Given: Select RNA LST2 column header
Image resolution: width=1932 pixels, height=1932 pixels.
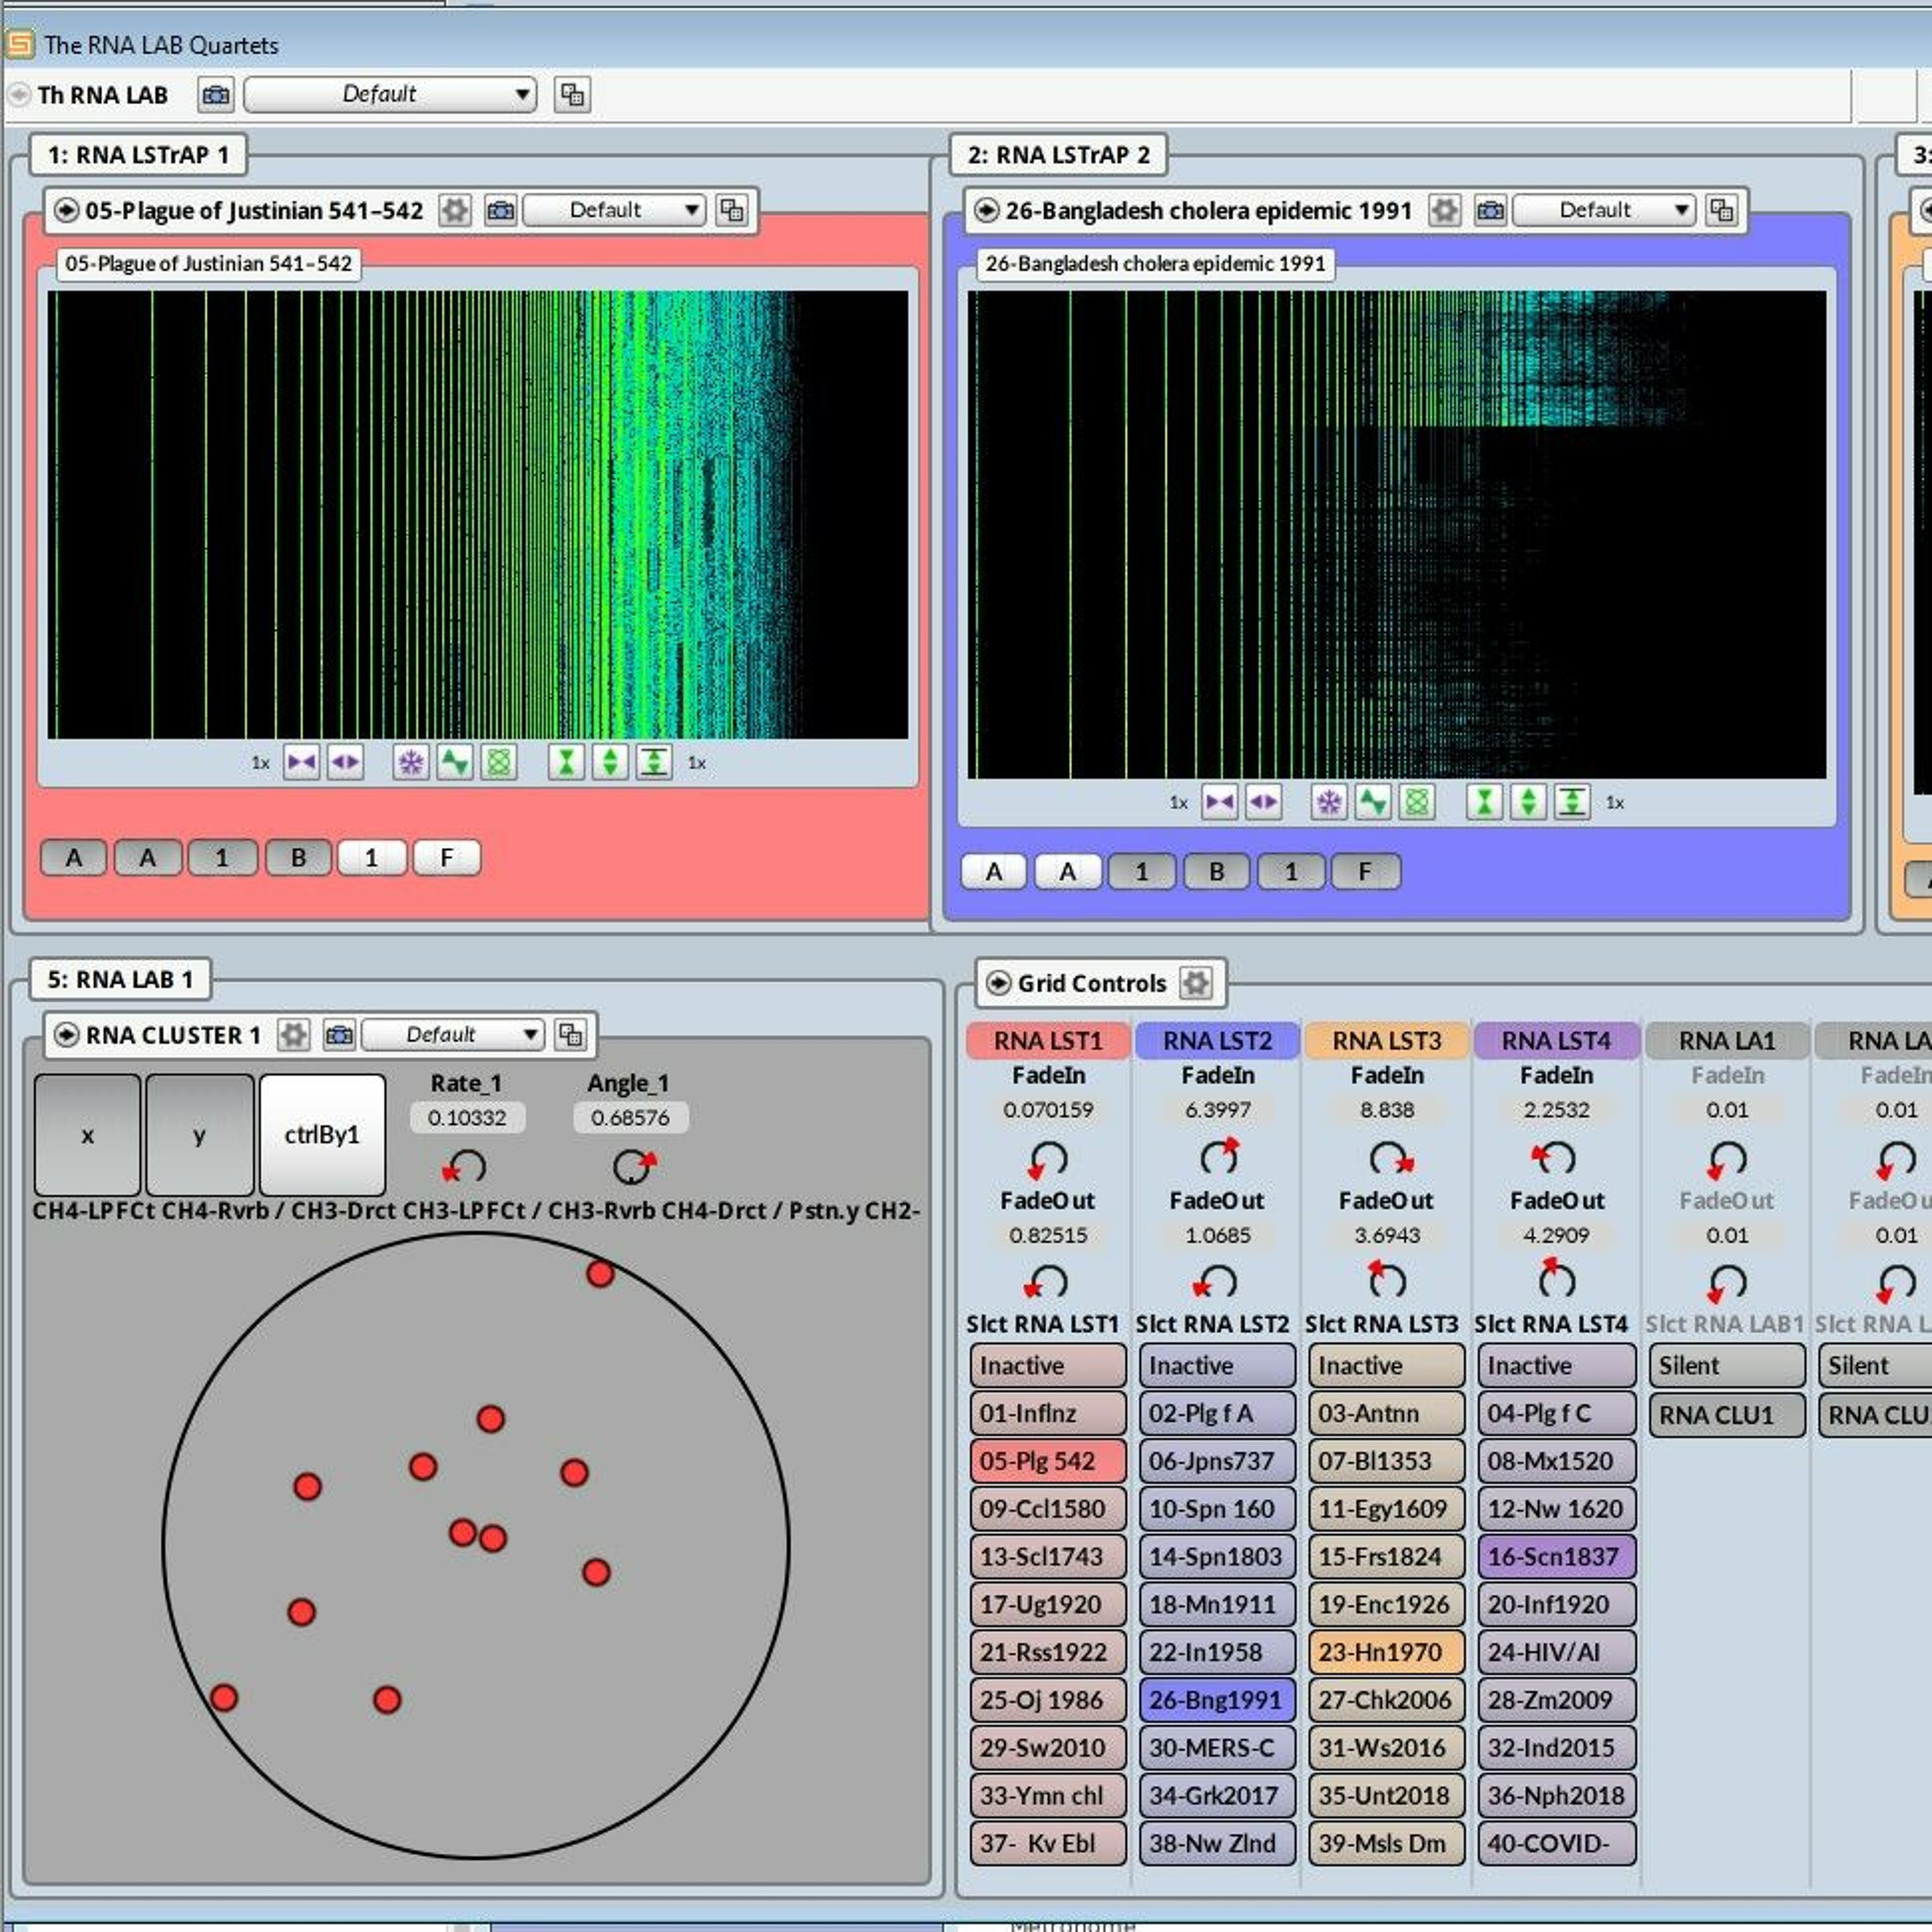Looking at the screenshot, I should point(1217,1040).
